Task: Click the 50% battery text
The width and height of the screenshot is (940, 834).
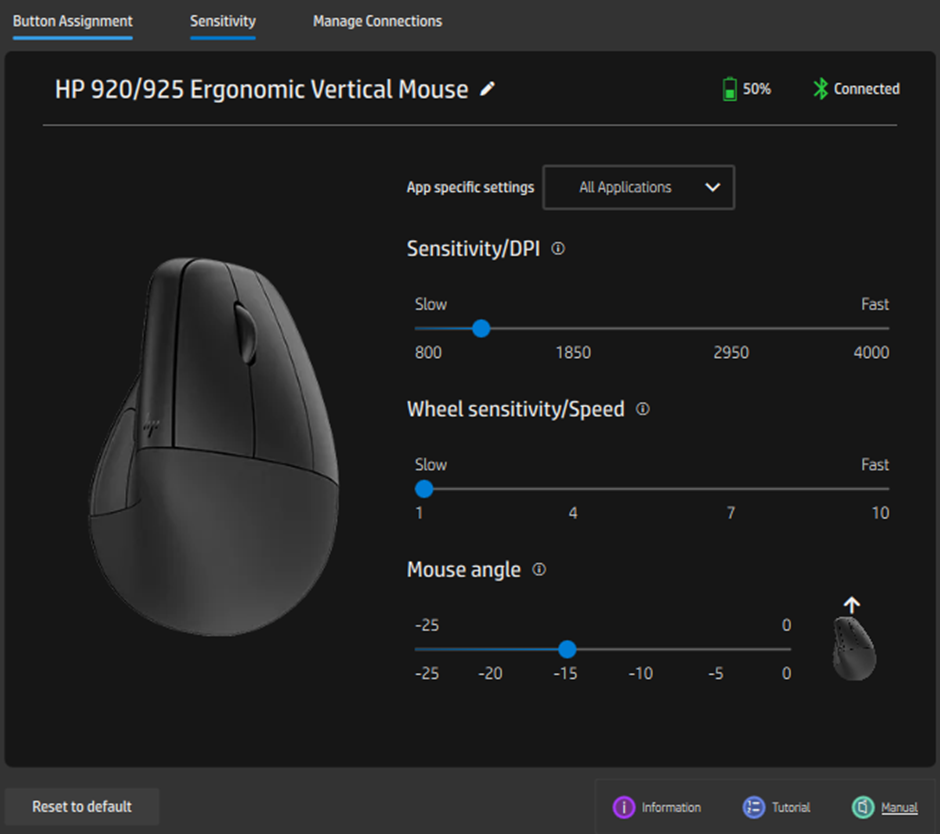Action: (757, 89)
